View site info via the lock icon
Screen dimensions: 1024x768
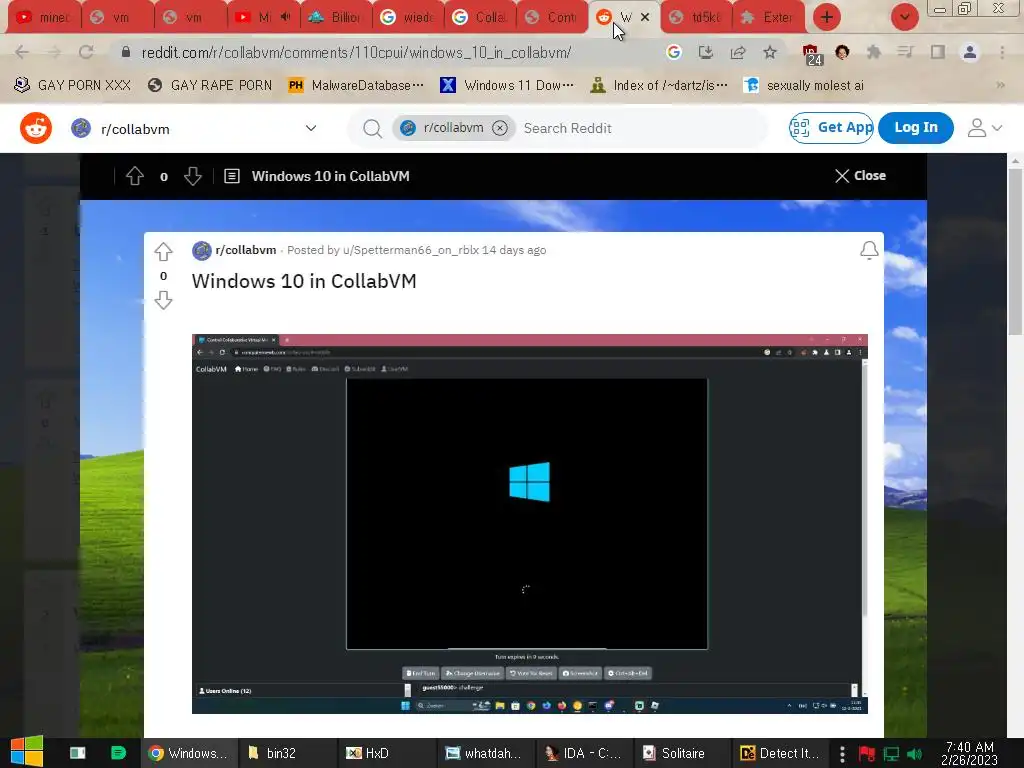tap(126, 52)
